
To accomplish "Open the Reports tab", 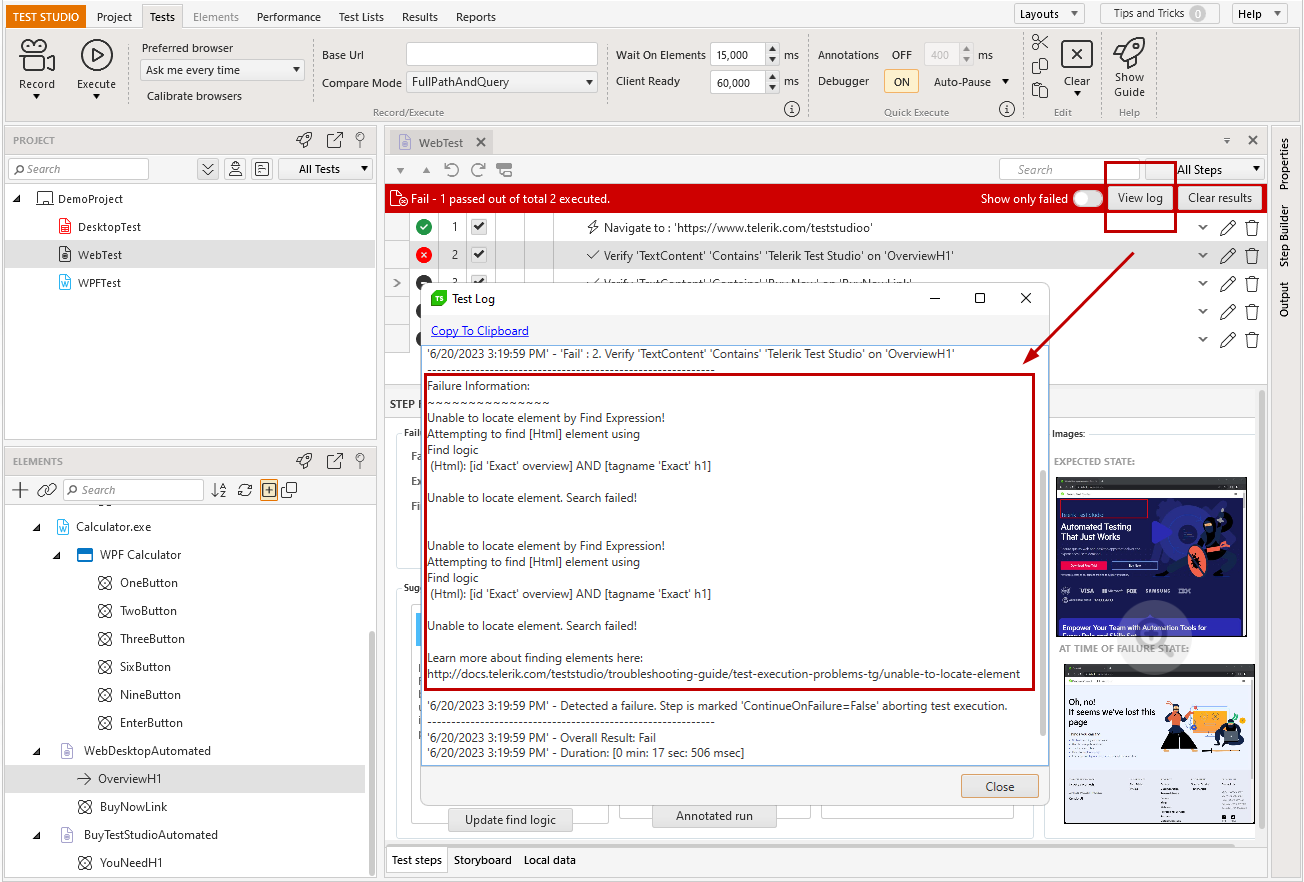I will pyautogui.click(x=476, y=17).
